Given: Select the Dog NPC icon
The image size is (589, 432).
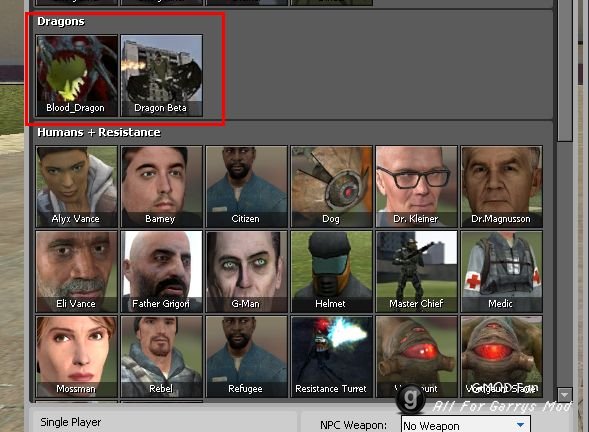Looking at the screenshot, I should point(331,187).
